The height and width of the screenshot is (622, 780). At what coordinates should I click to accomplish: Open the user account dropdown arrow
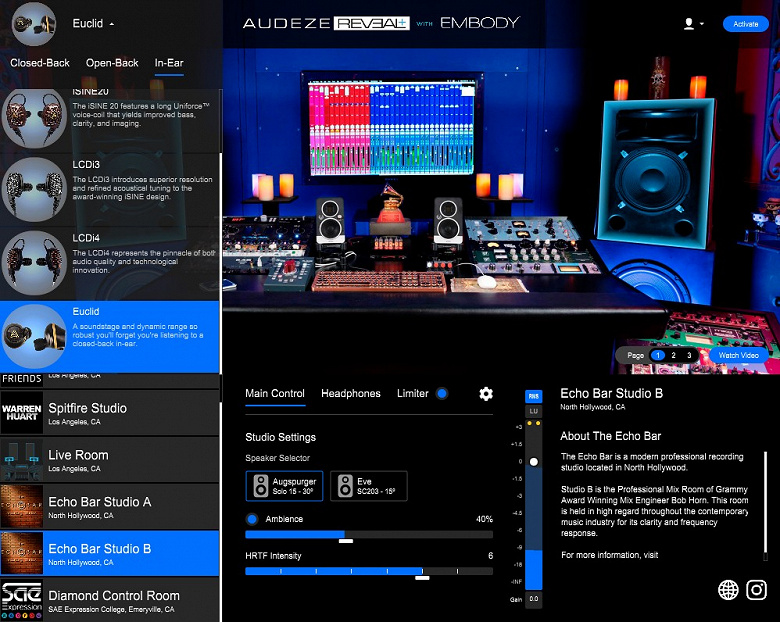(701, 24)
